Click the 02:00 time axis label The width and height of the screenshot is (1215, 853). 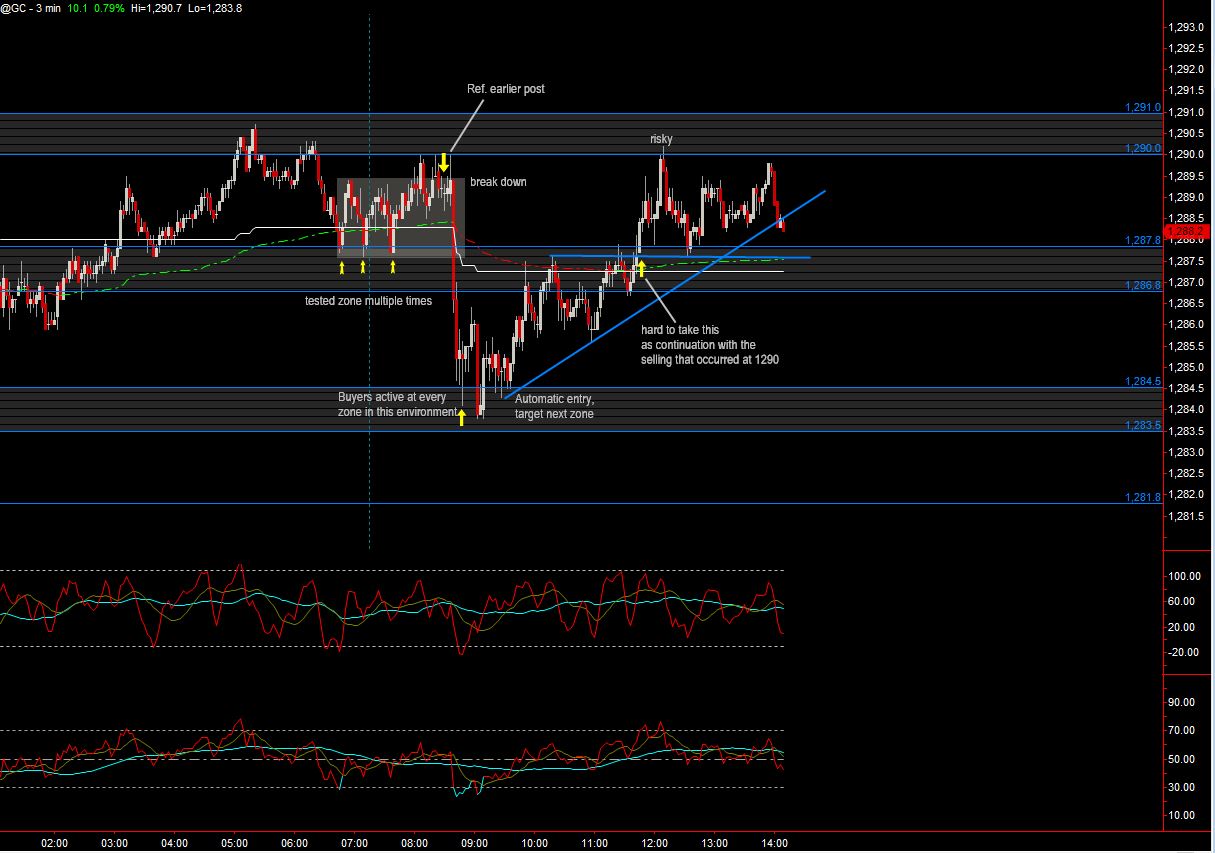coord(55,843)
